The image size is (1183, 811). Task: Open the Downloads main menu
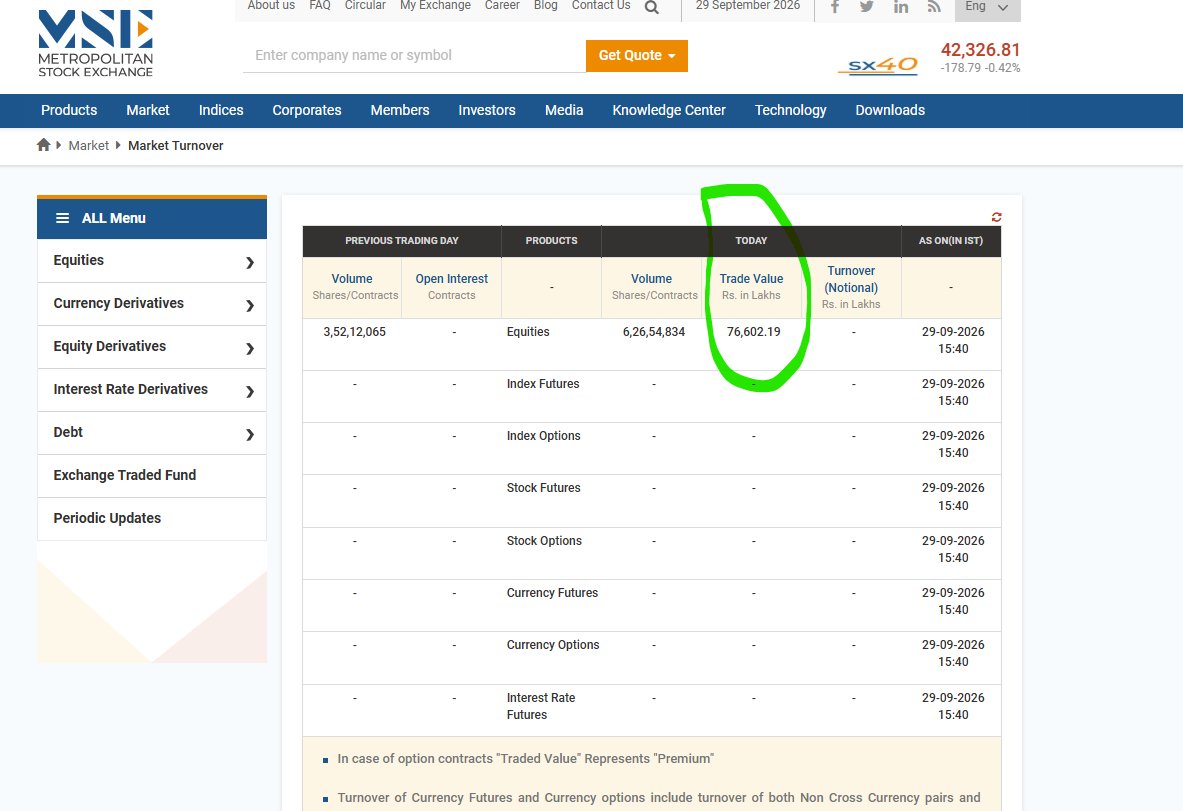point(890,110)
